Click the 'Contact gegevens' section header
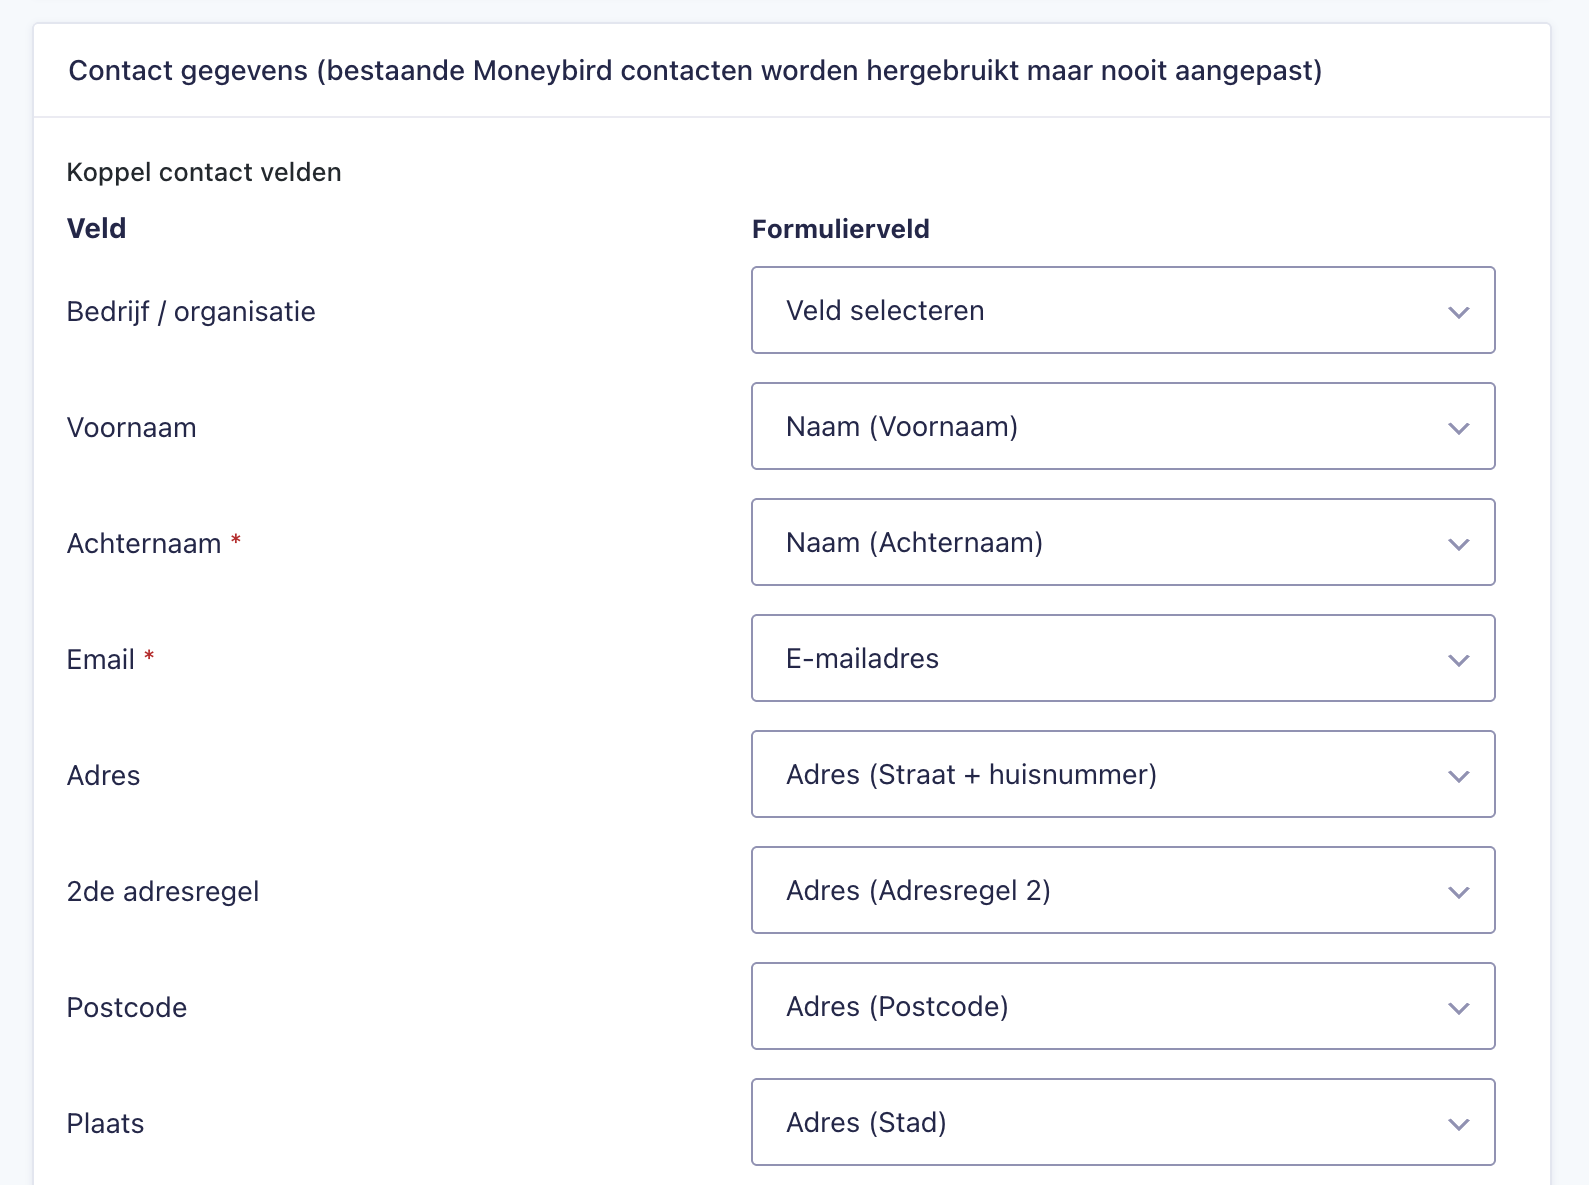The image size is (1589, 1185). [x=695, y=71]
